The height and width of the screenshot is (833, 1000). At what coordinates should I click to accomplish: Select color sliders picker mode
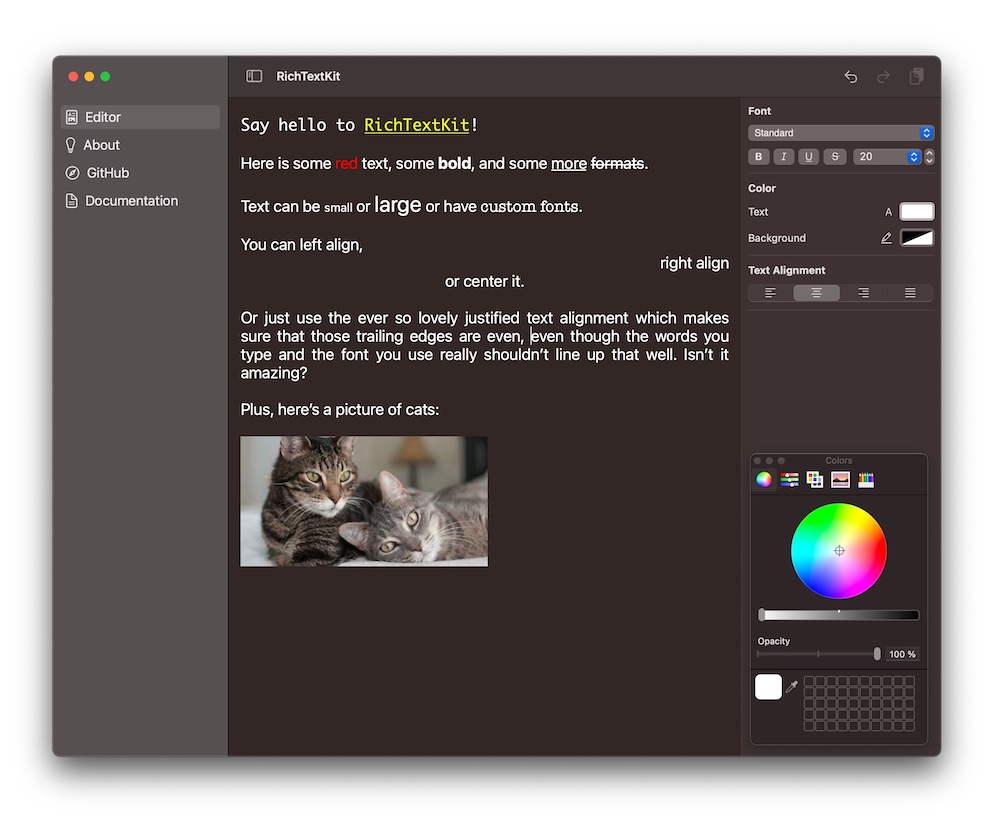coord(790,480)
